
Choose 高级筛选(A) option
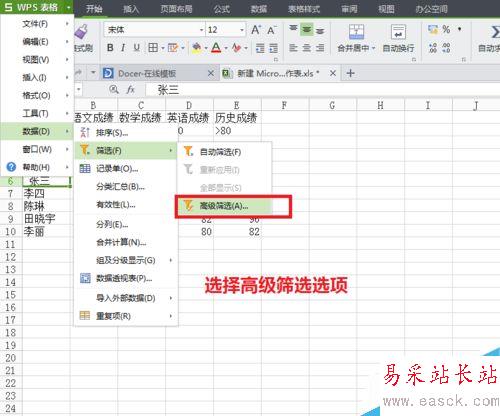click(x=224, y=206)
